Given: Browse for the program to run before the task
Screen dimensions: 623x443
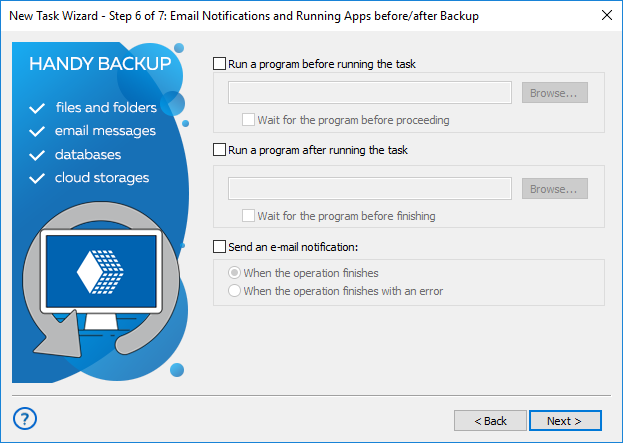Looking at the screenshot, I should [x=554, y=93].
